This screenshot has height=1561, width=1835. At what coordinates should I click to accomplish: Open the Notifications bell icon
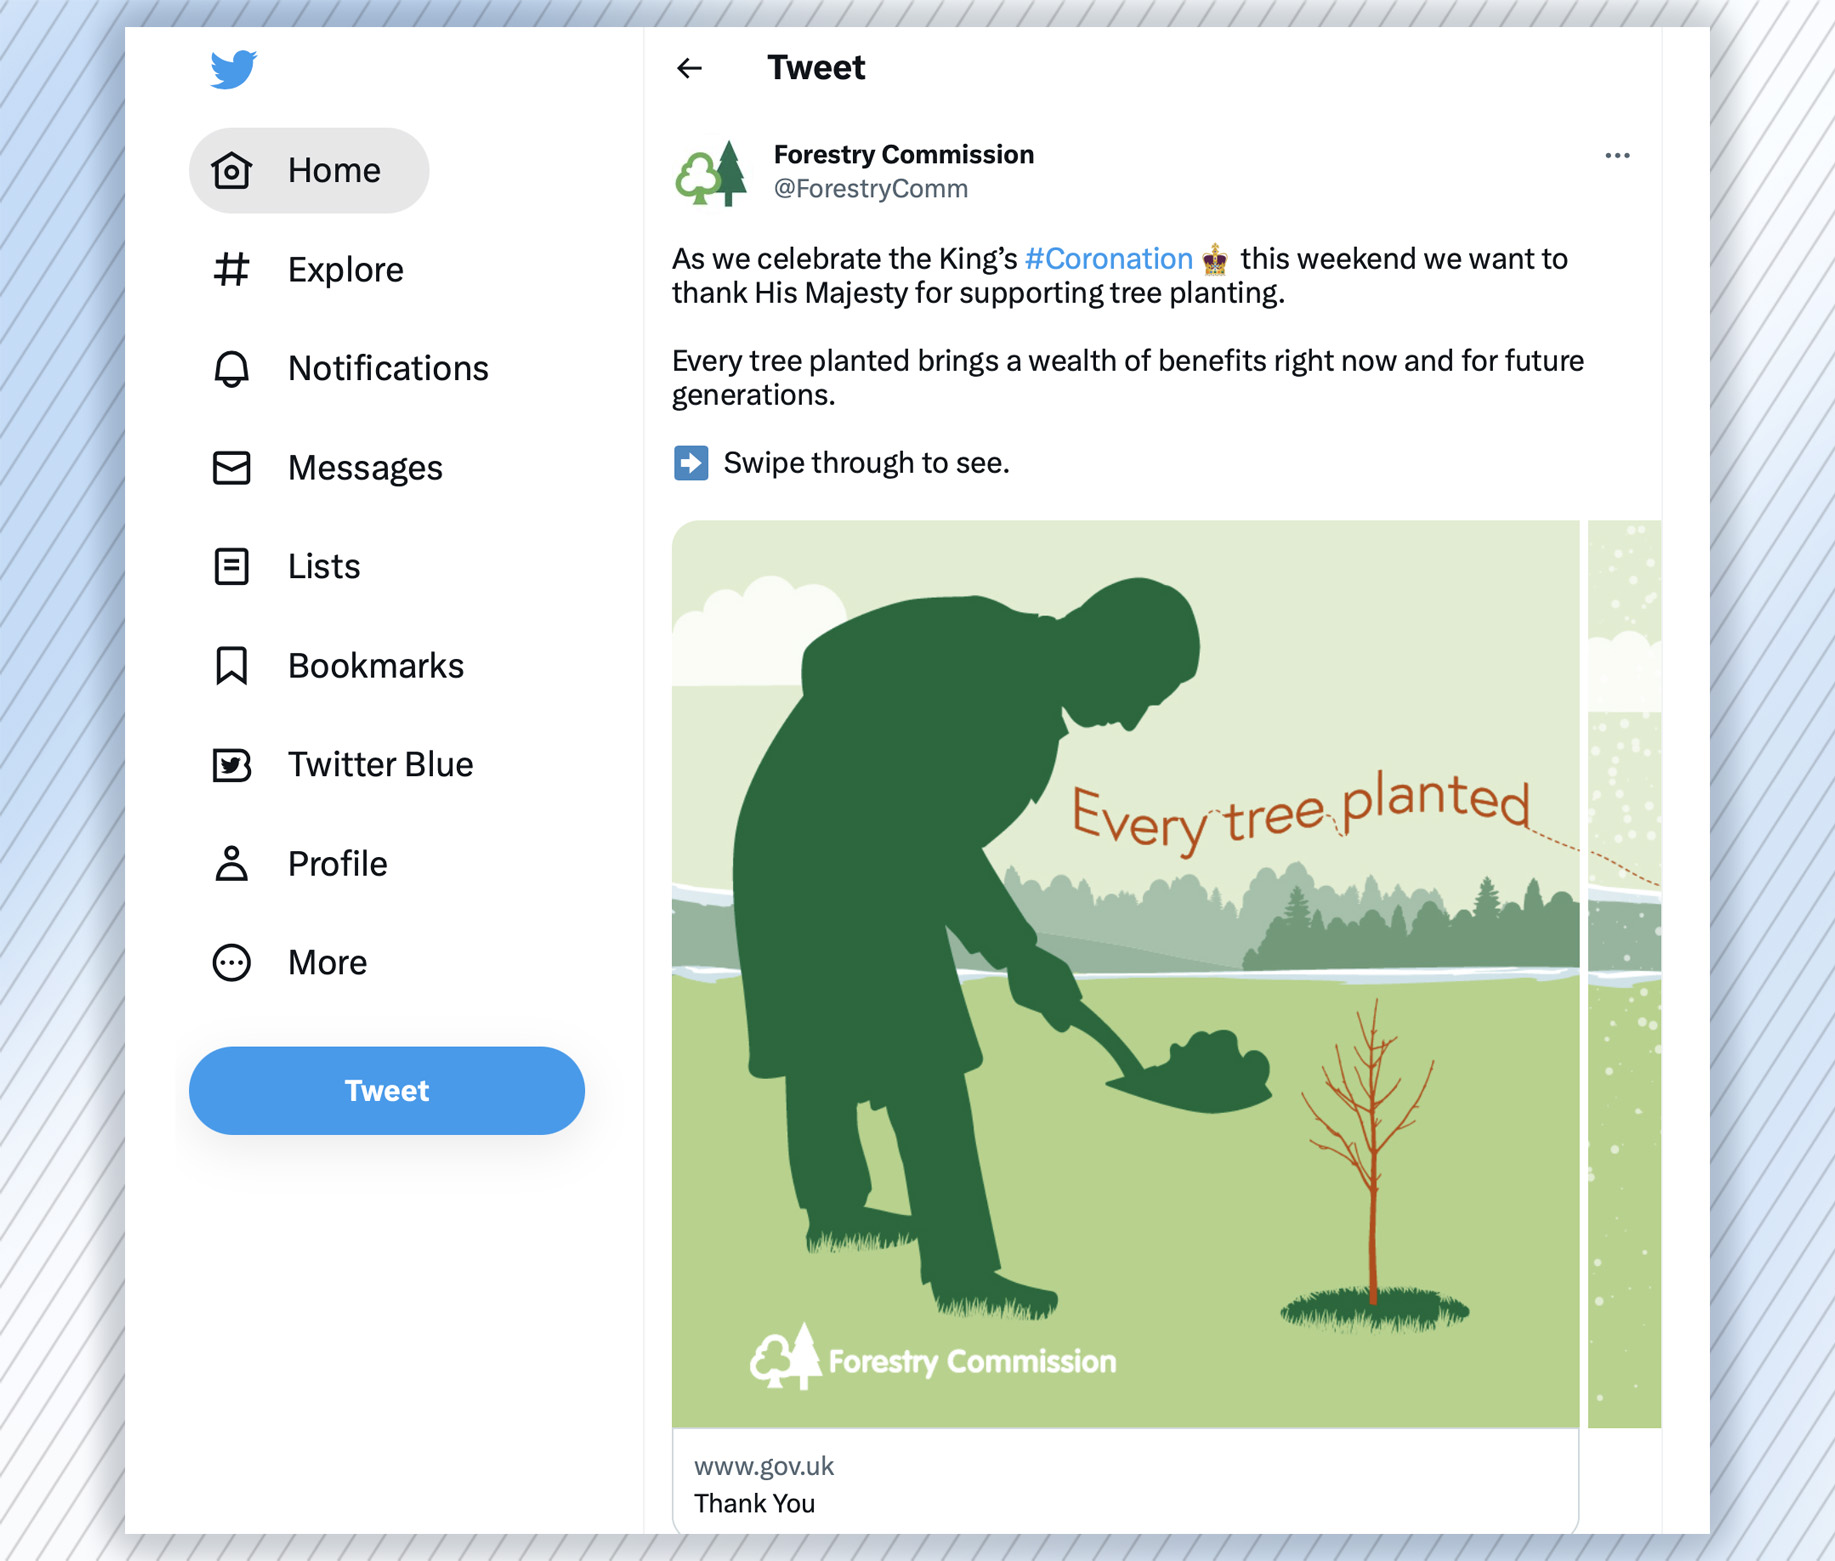231,368
